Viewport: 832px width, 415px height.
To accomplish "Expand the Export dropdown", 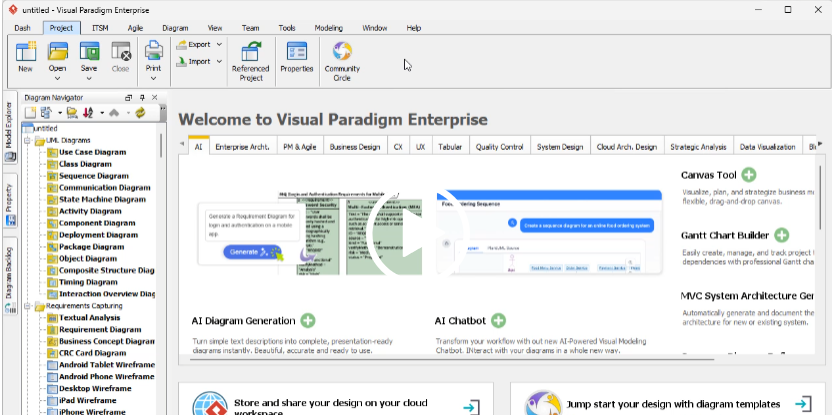I will coord(219,45).
